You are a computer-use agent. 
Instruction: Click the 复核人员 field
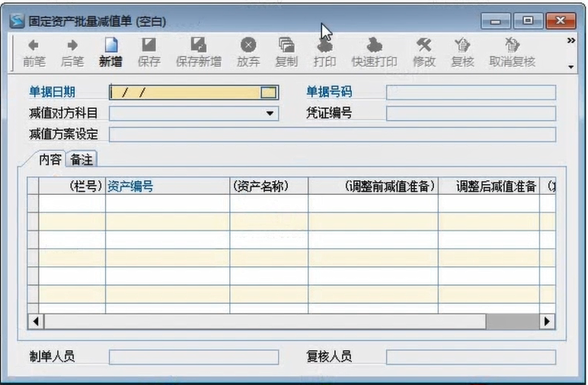coord(471,357)
